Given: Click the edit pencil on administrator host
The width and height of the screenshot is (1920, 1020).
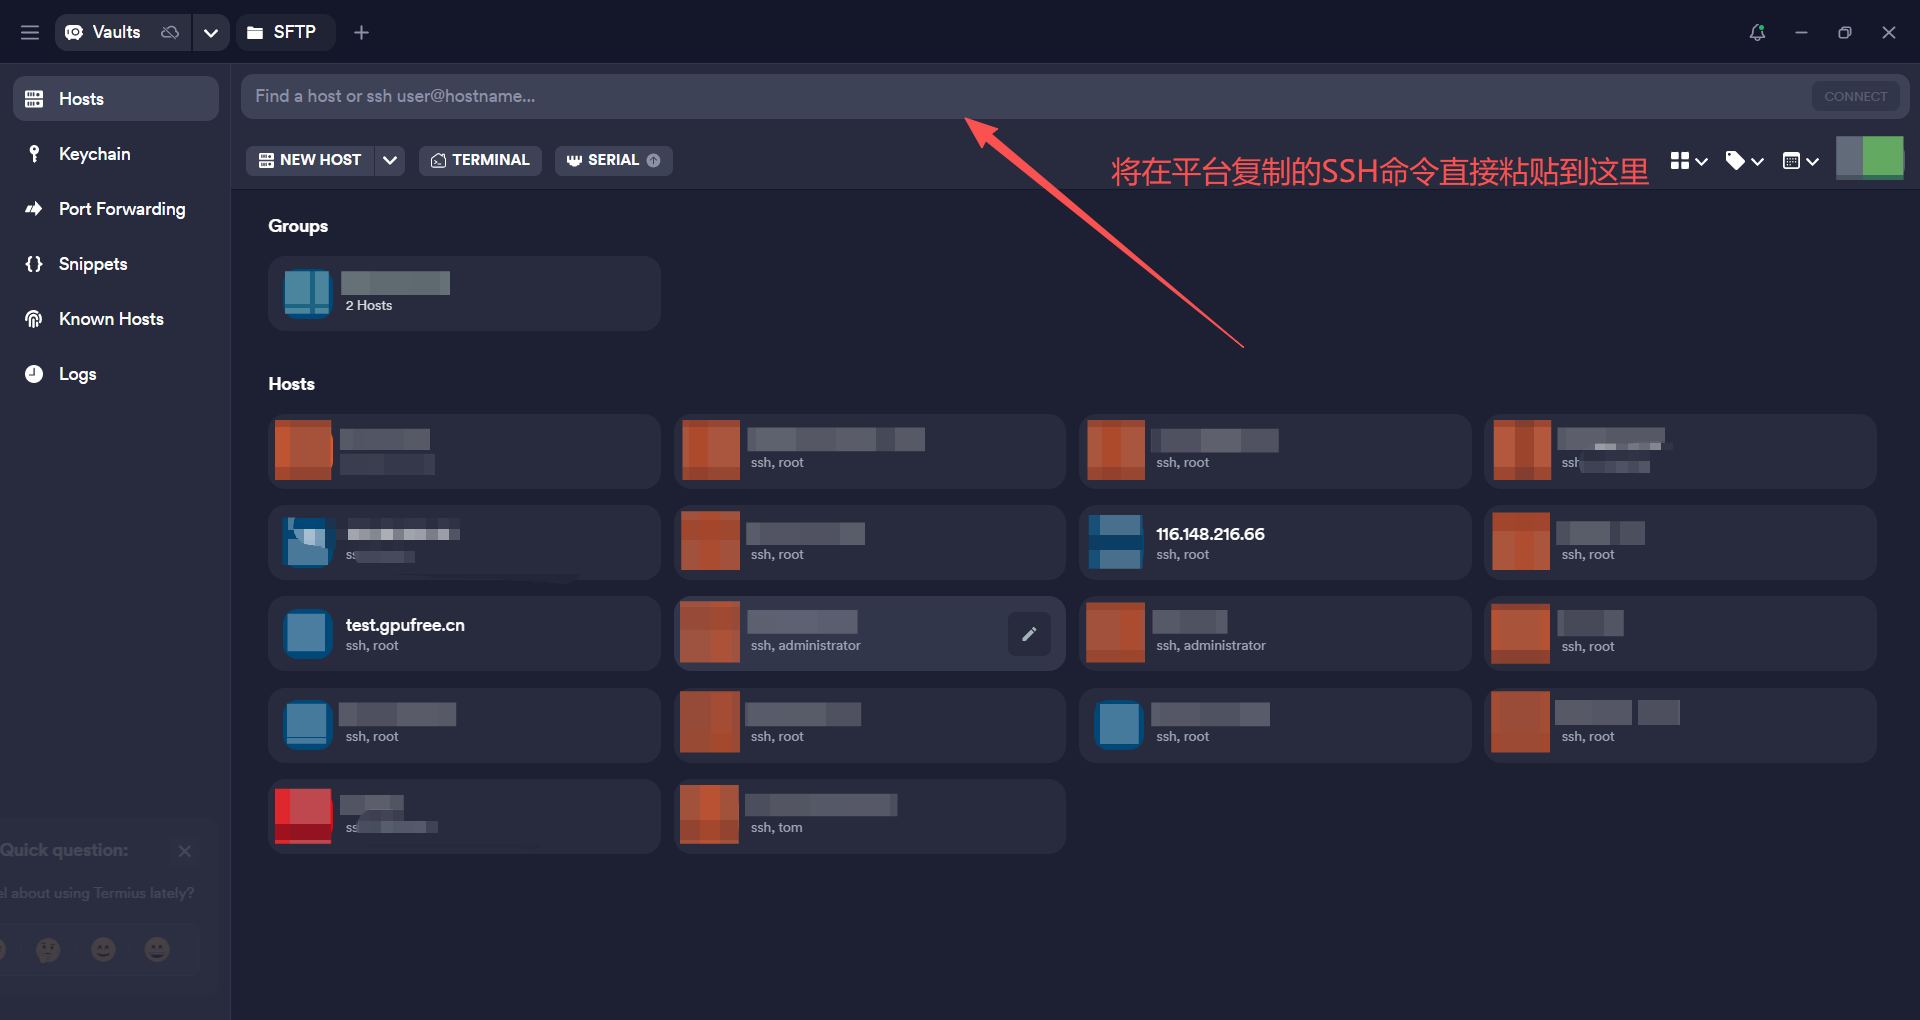Looking at the screenshot, I should (x=1029, y=634).
